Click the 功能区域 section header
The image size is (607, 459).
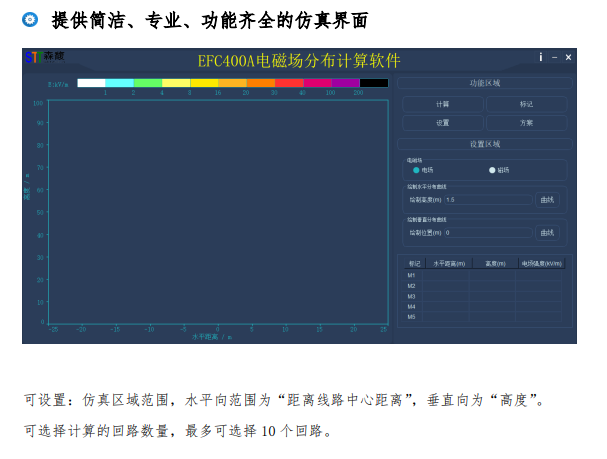485,83
